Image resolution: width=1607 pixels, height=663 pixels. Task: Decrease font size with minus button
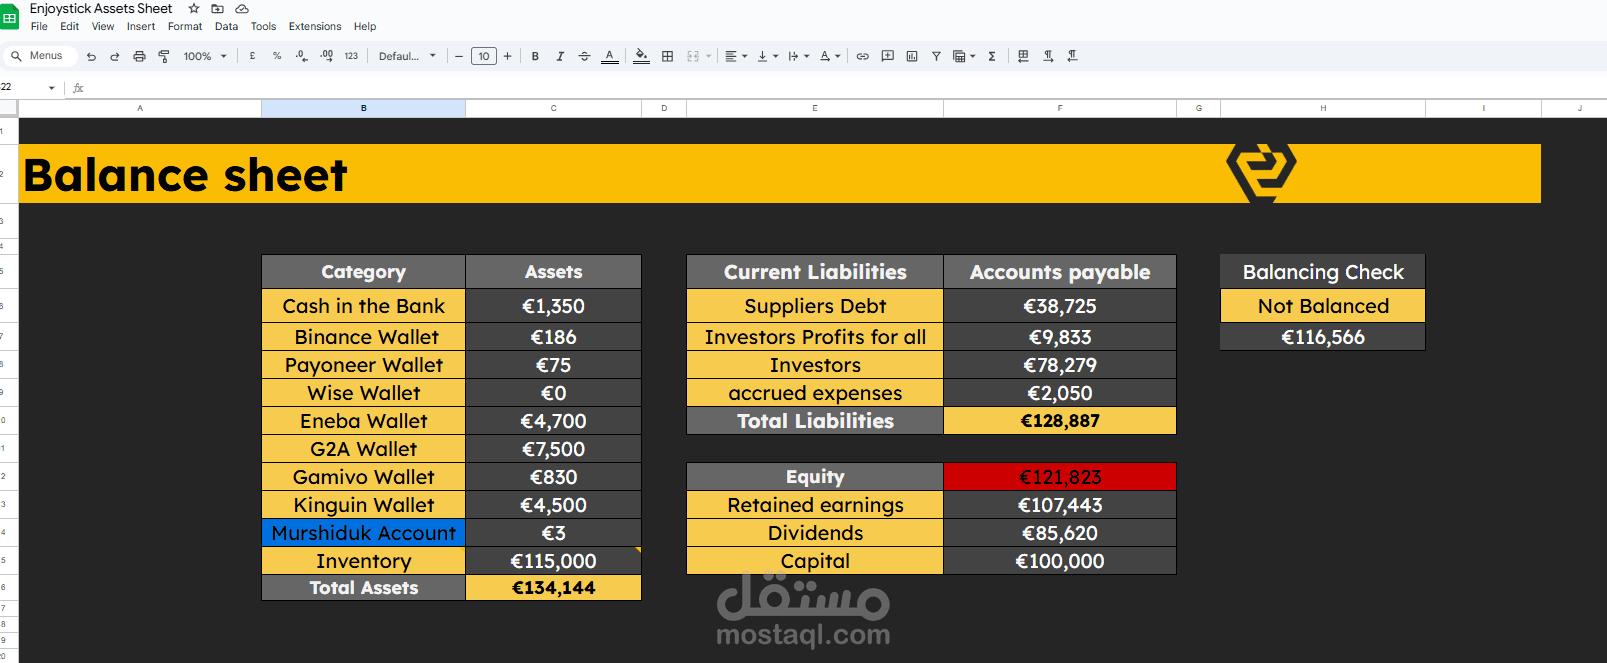459,56
